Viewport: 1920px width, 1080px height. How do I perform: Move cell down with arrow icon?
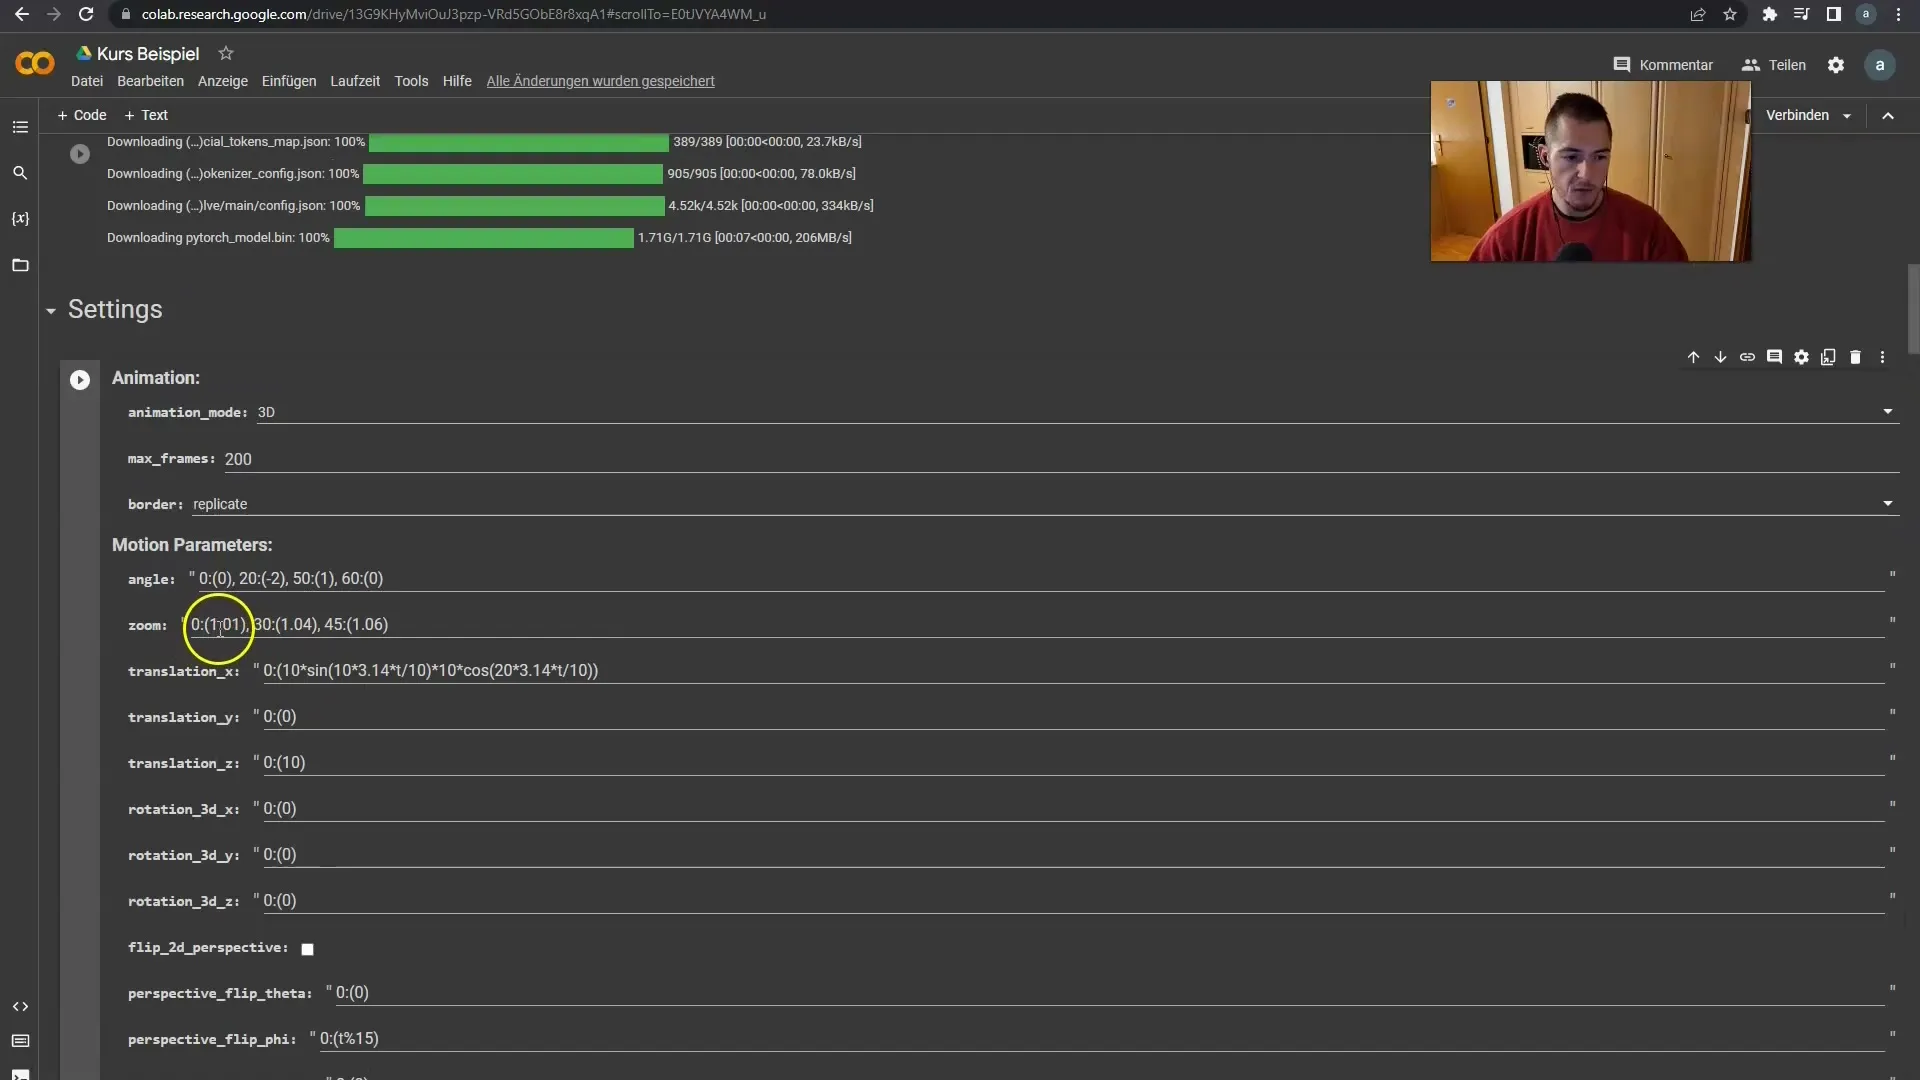[x=1720, y=357]
